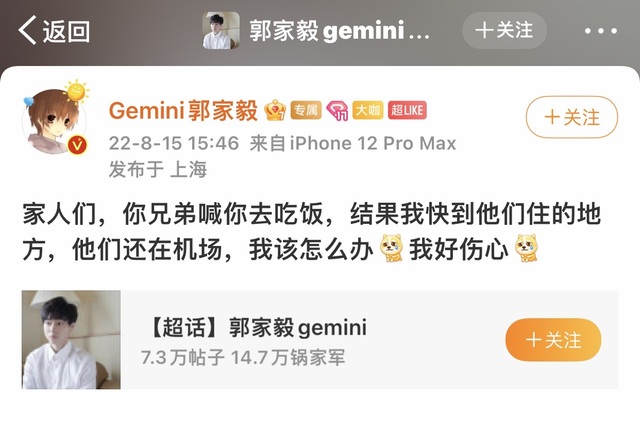Follow Gemini郭家毅 with outlined 十关注 button
The height and width of the screenshot is (427, 640).
(x=571, y=118)
